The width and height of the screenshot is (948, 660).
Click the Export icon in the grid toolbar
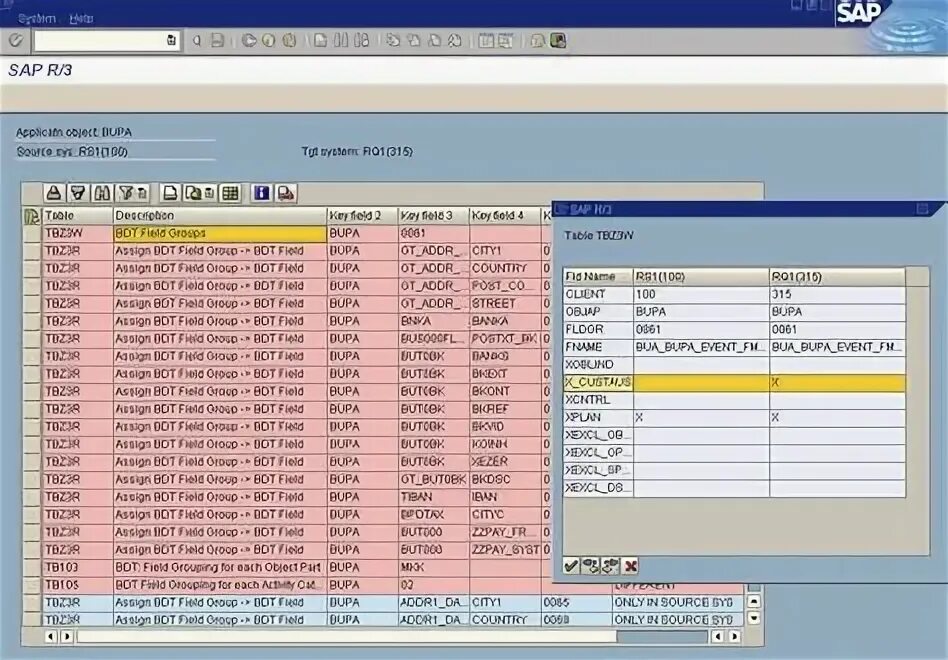[193, 193]
